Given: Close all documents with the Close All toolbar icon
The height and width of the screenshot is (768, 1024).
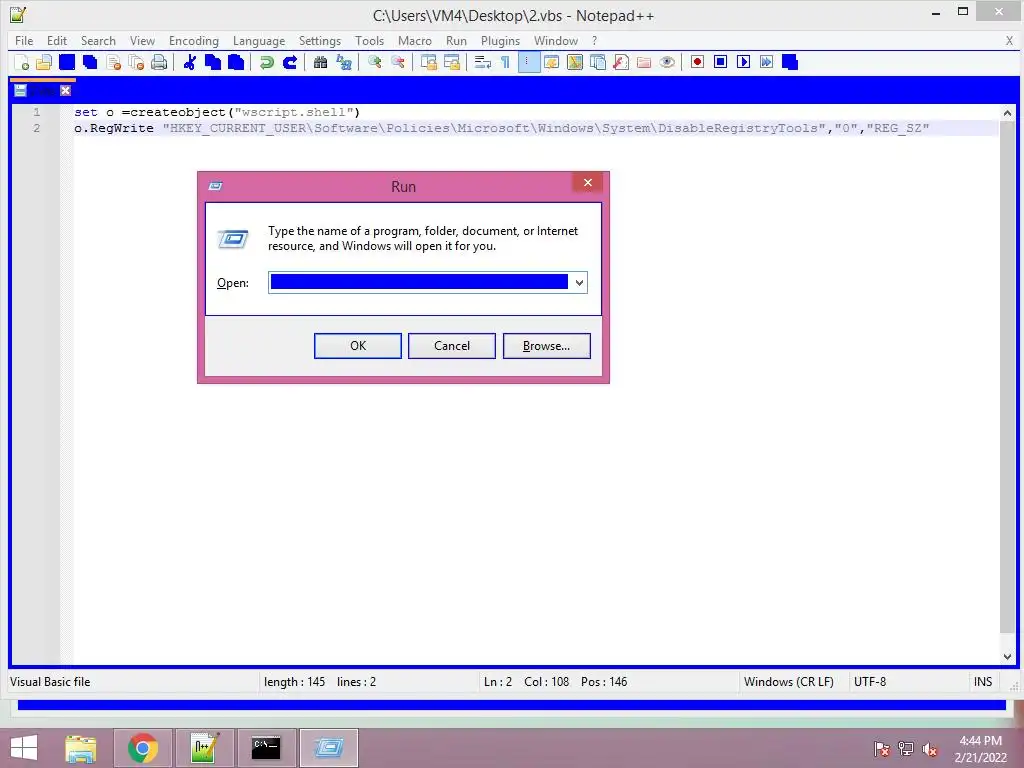Looking at the screenshot, I should point(136,62).
